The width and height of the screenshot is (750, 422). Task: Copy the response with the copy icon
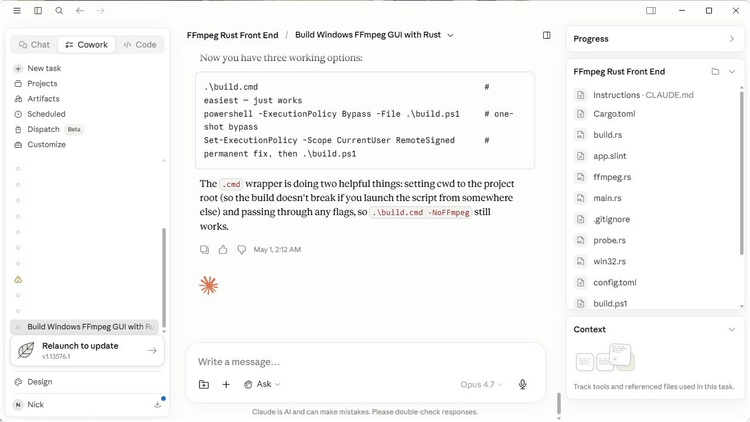(204, 250)
